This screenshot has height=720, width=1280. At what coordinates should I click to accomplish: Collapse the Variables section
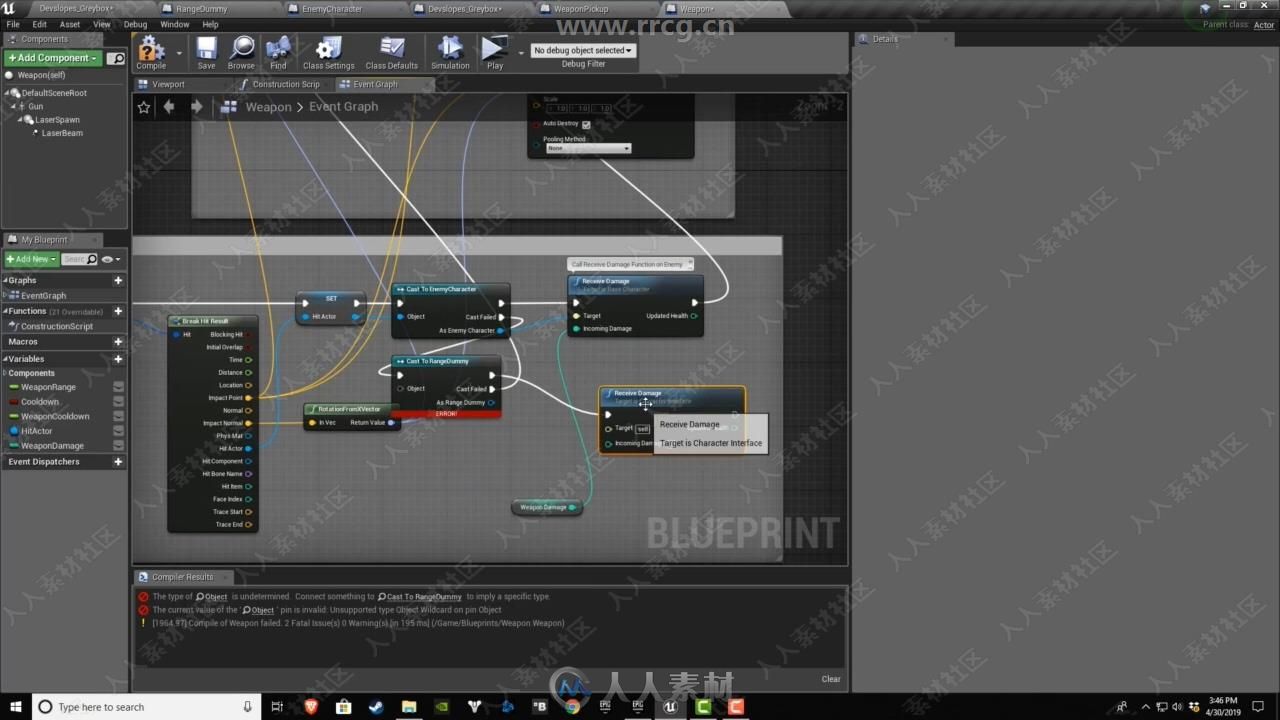(6, 359)
